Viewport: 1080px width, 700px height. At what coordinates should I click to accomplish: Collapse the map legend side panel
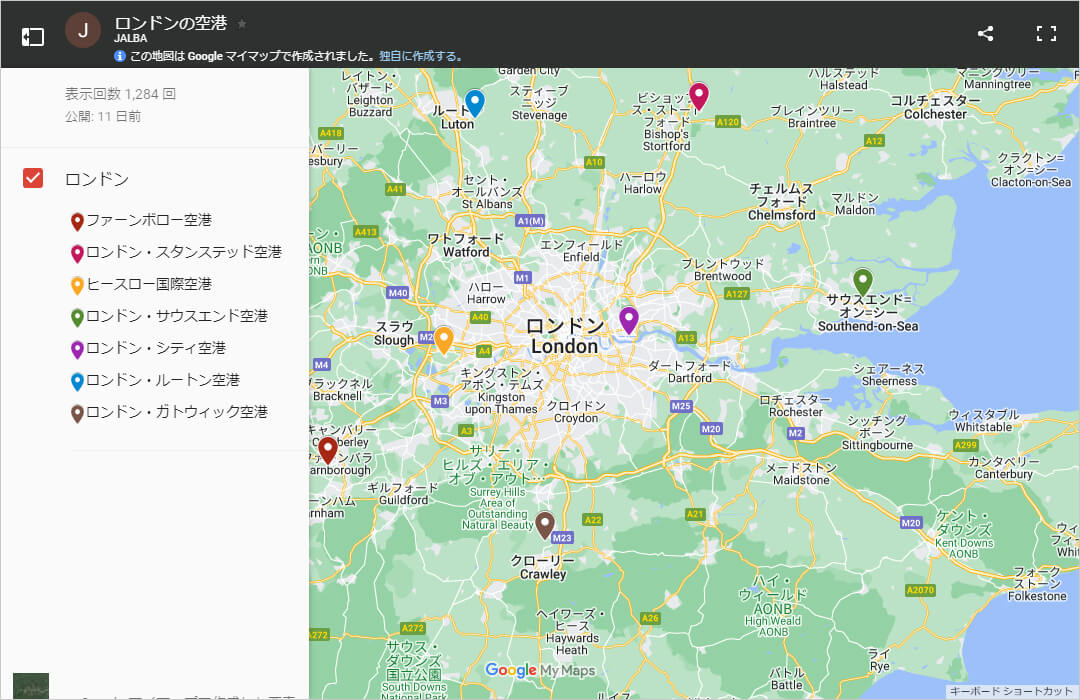(x=33, y=36)
